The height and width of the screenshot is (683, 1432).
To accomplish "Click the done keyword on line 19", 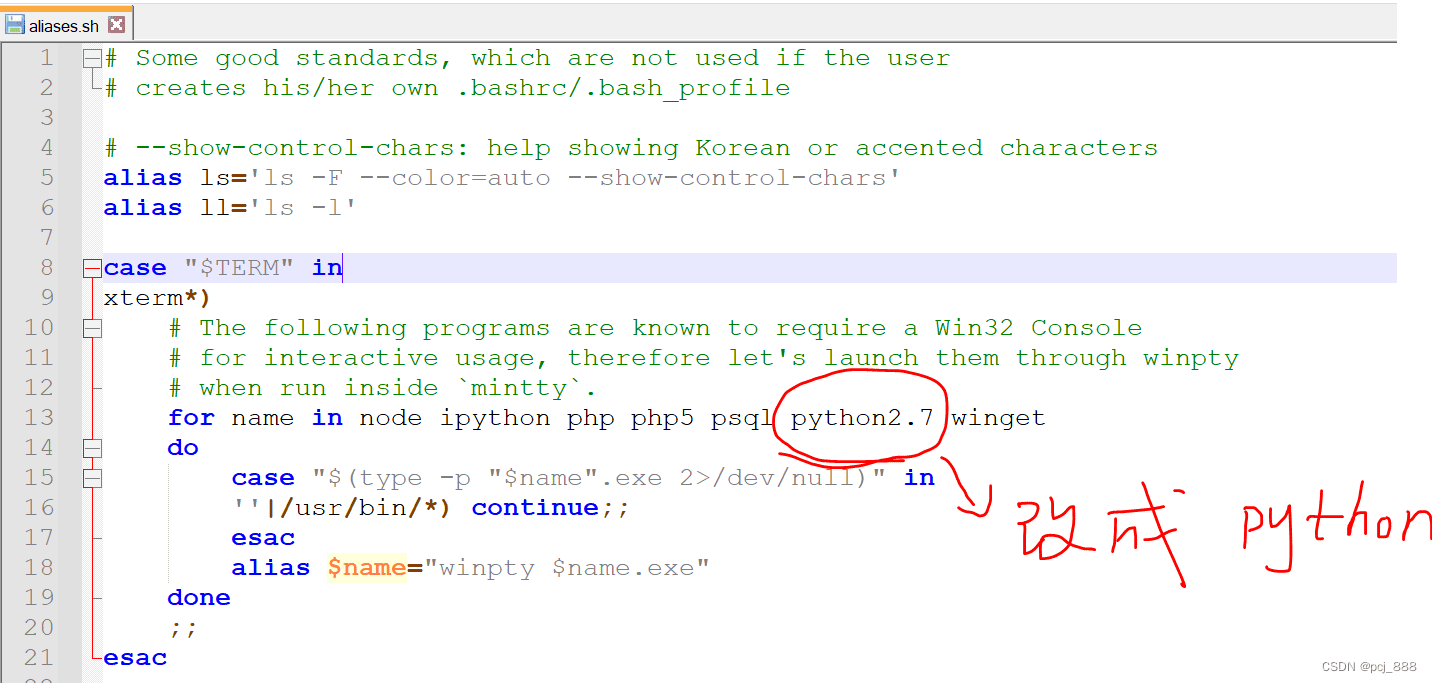I will (199, 598).
